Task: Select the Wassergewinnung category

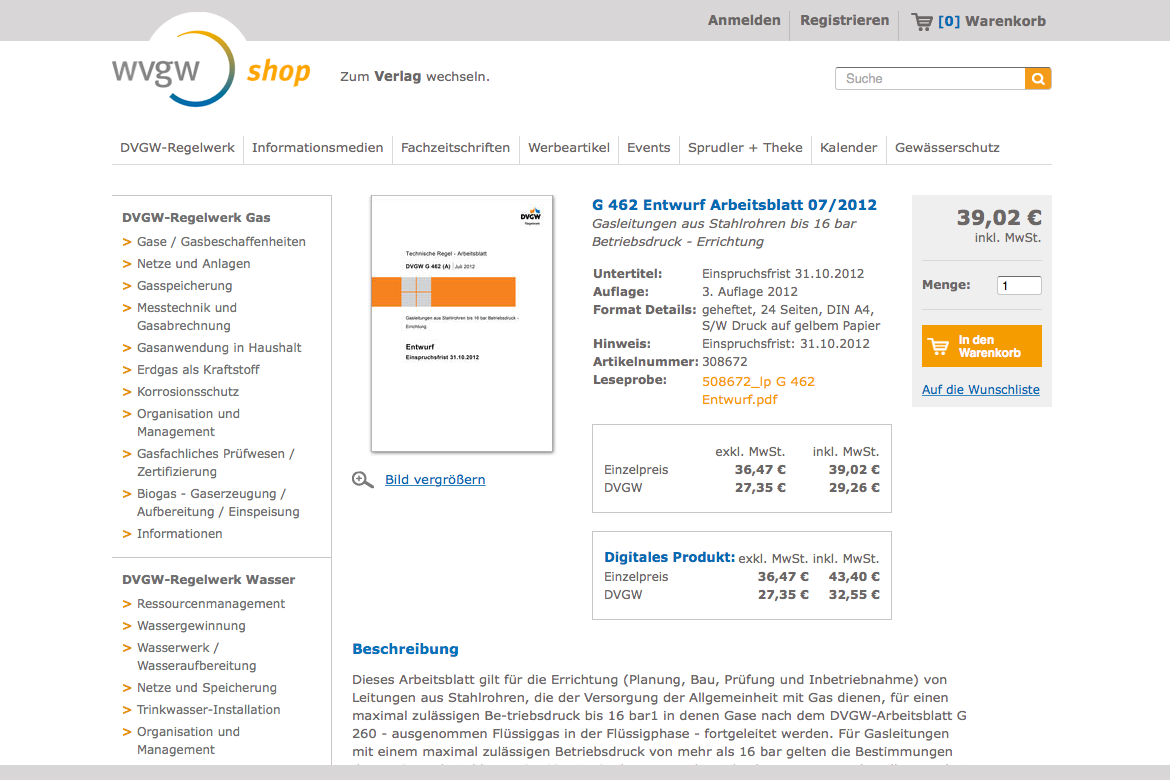Action: pos(191,625)
